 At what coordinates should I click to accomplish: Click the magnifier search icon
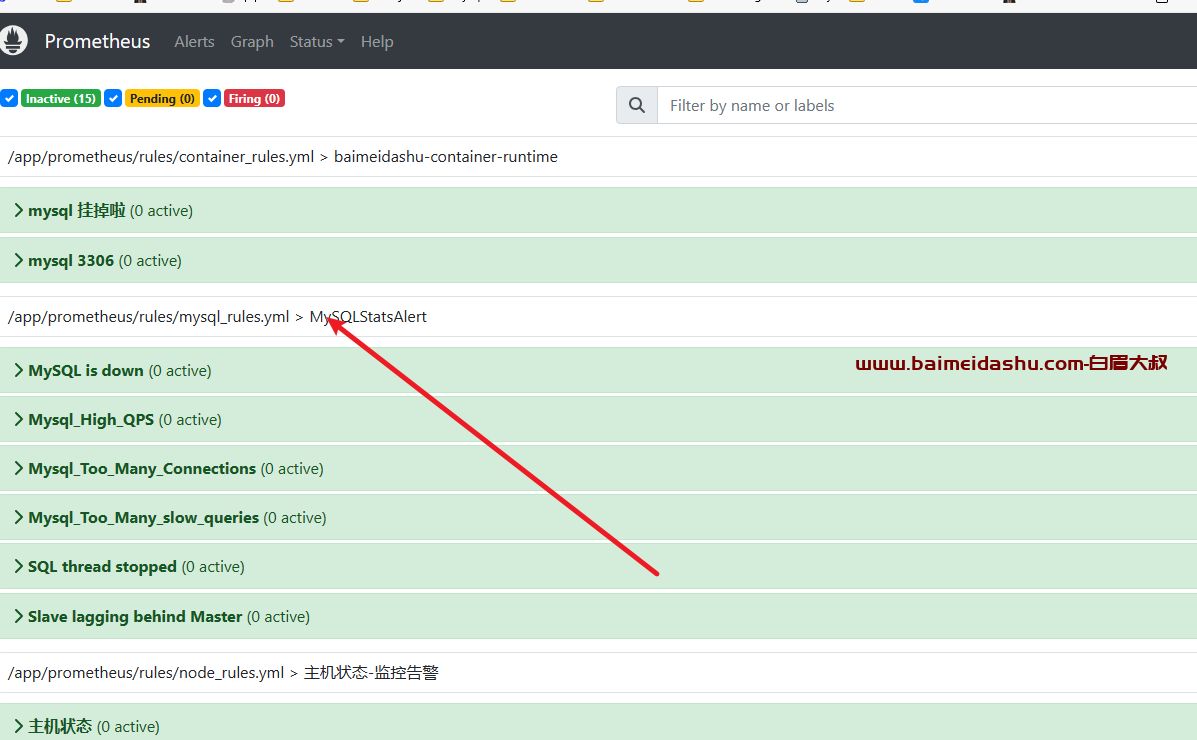(x=637, y=105)
